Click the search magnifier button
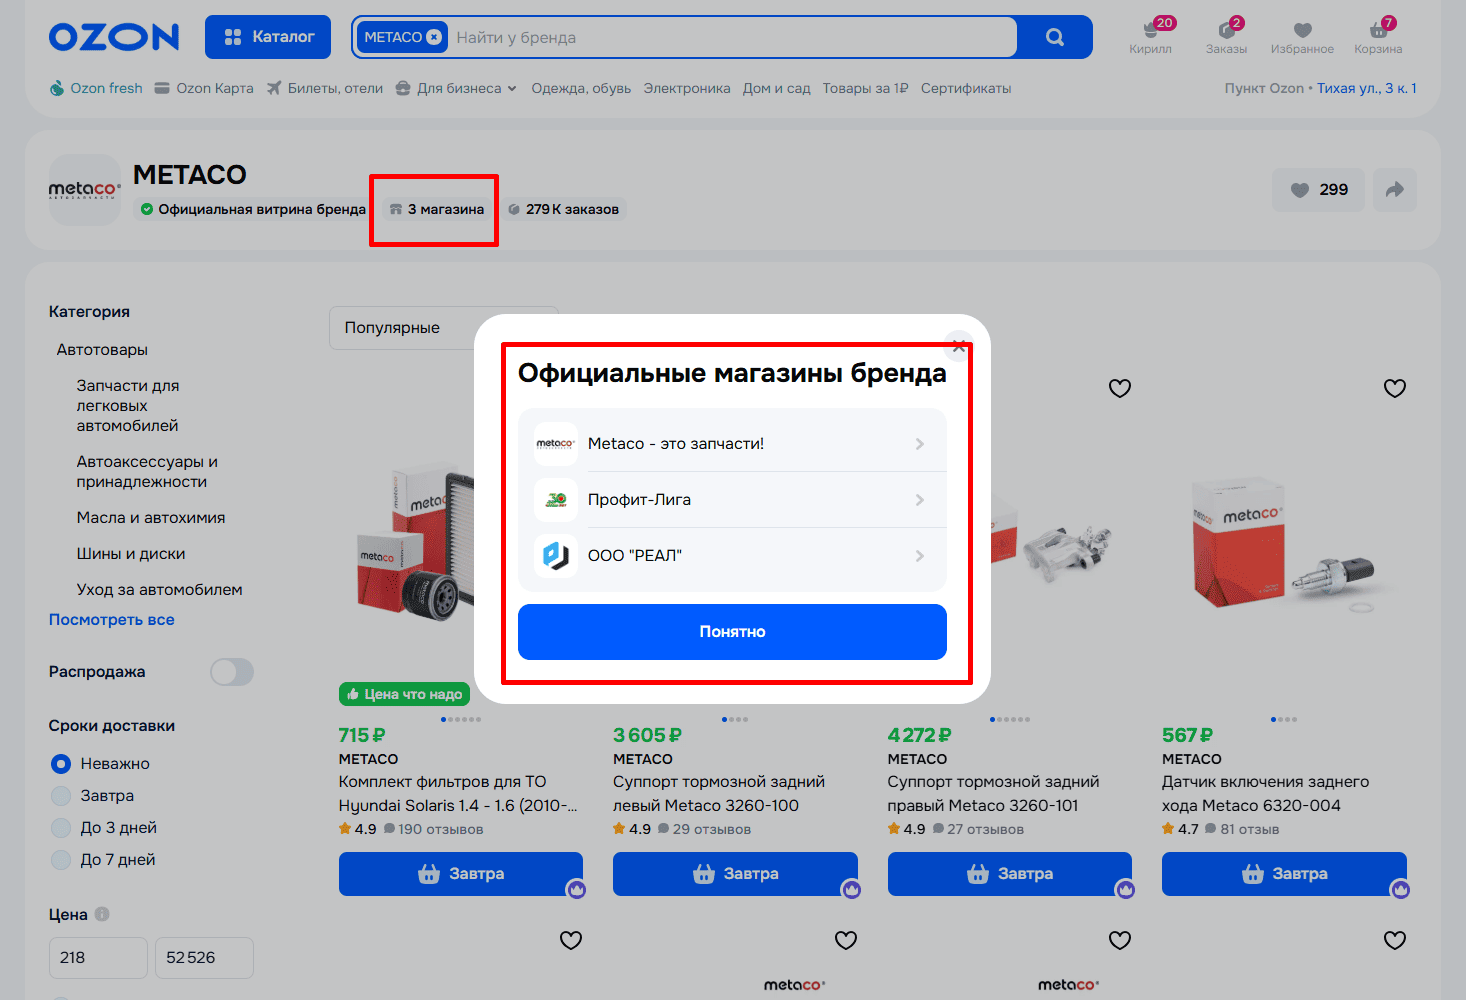The width and height of the screenshot is (1466, 1000). (x=1054, y=37)
